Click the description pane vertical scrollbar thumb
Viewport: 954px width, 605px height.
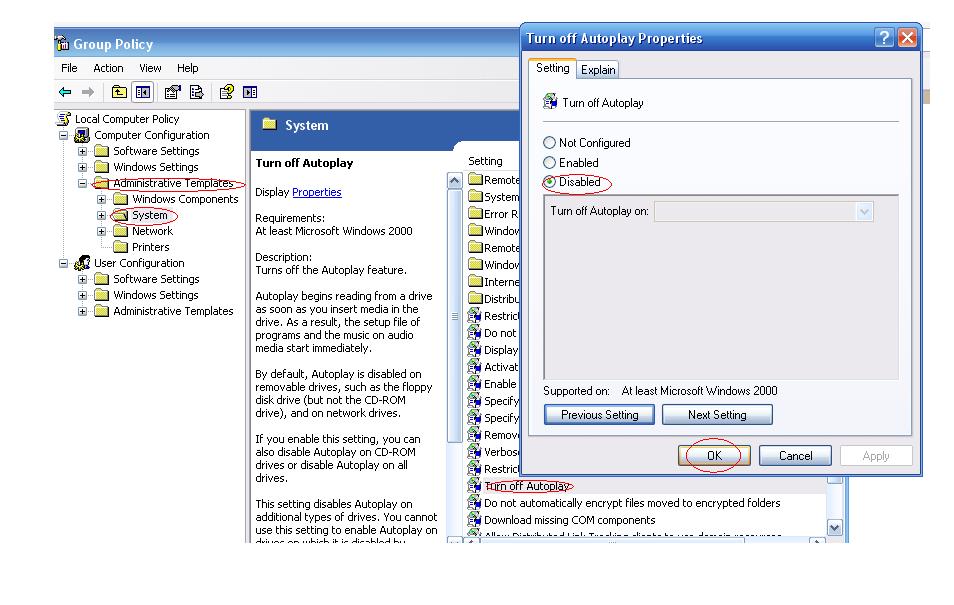coord(454,315)
